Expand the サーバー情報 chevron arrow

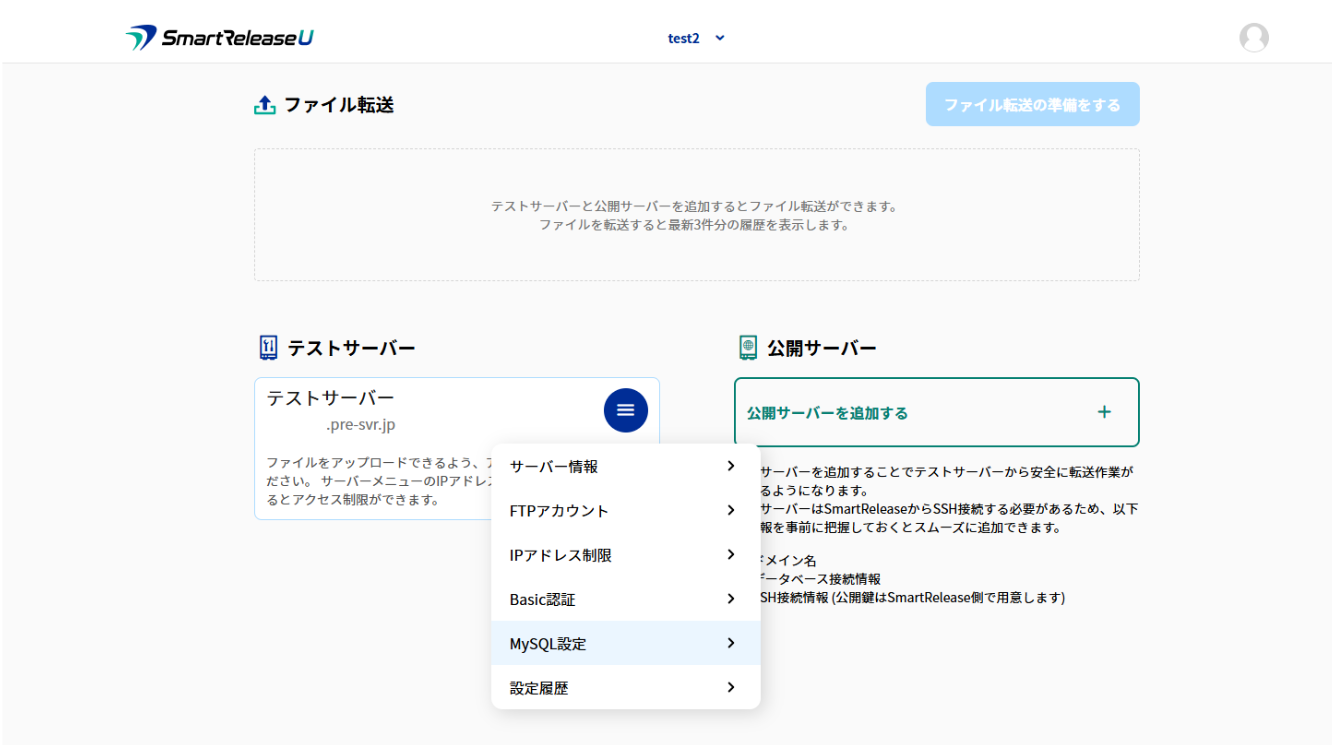731,466
